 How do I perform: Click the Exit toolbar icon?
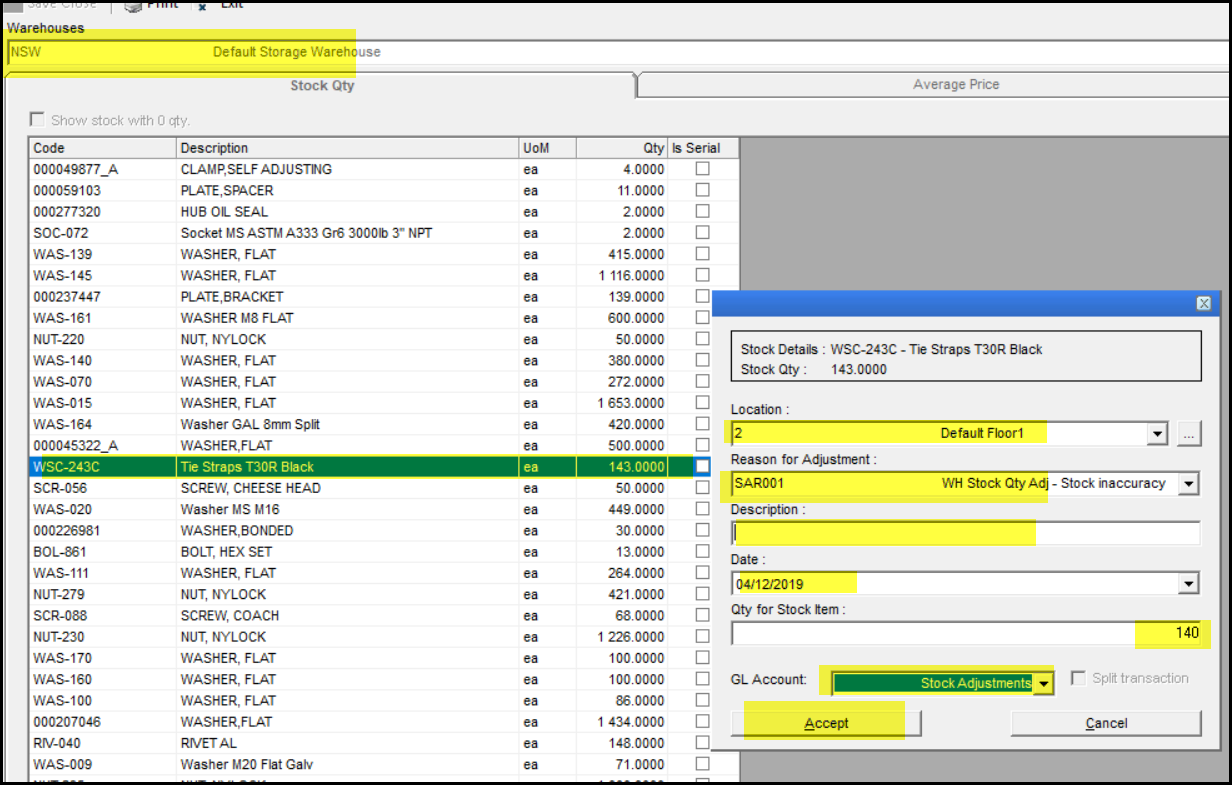[x=203, y=5]
